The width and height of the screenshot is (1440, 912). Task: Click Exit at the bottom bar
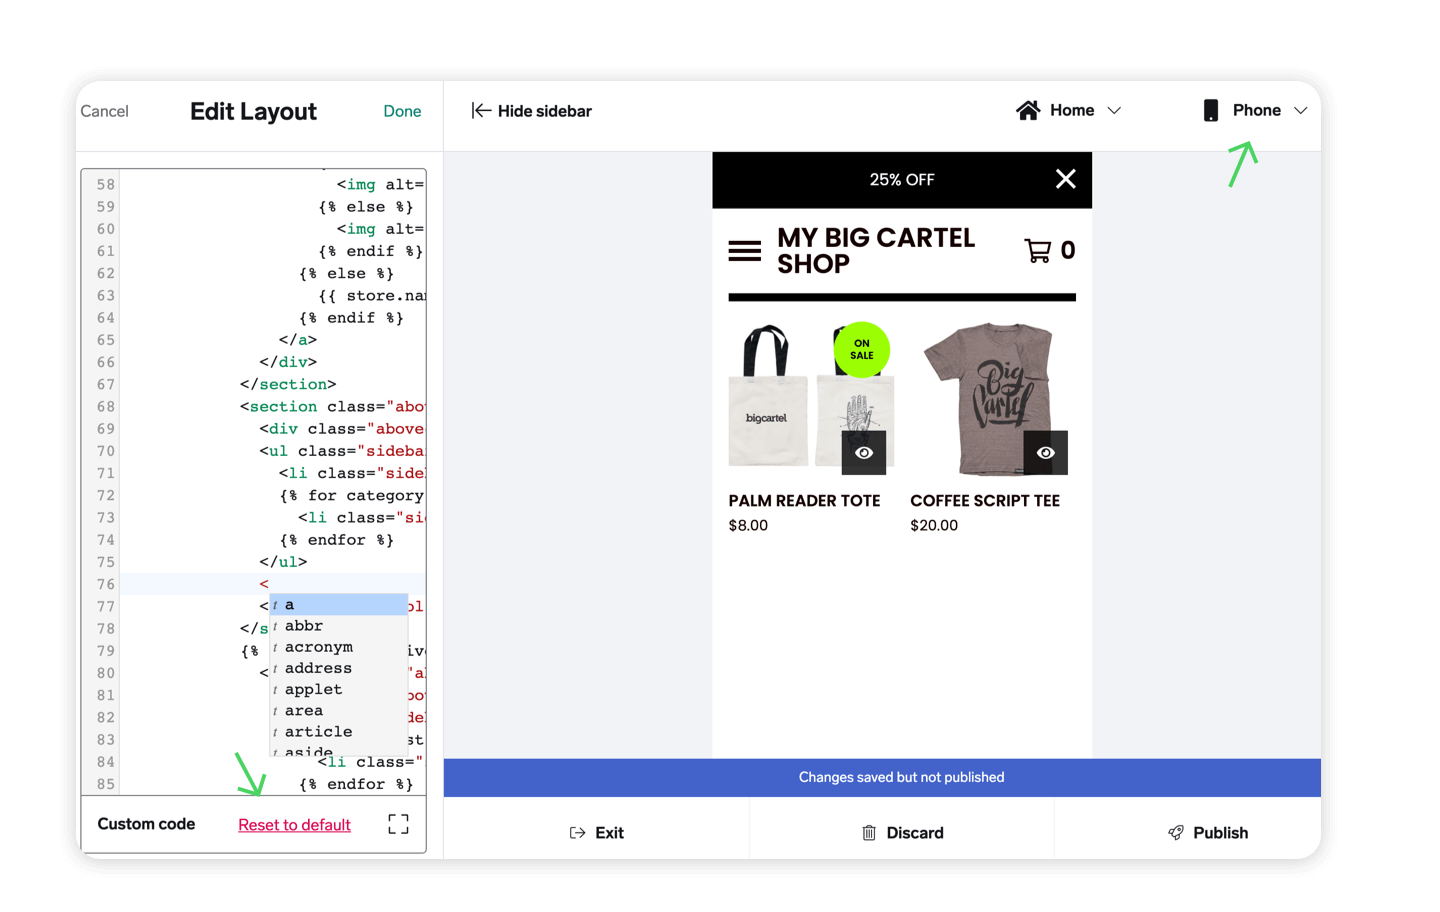point(596,833)
